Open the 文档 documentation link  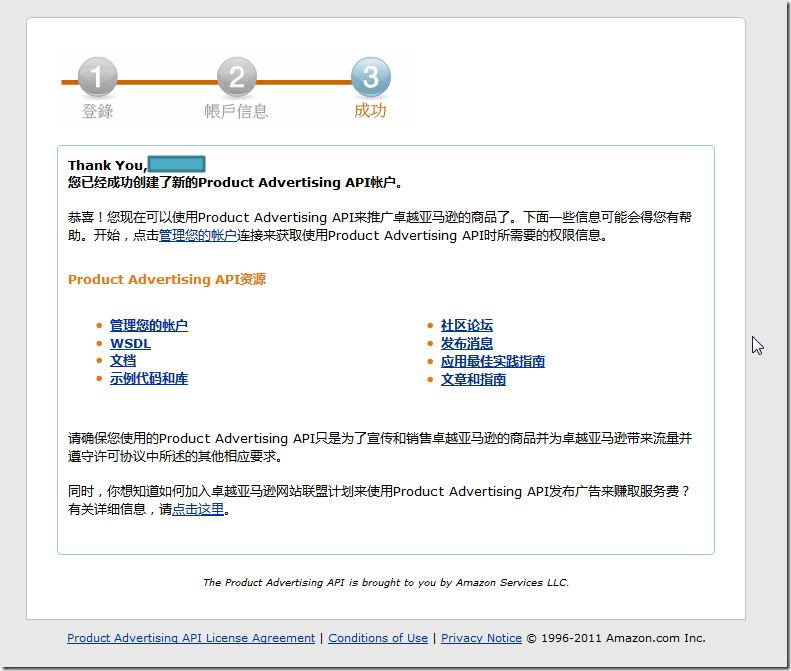(123, 361)
